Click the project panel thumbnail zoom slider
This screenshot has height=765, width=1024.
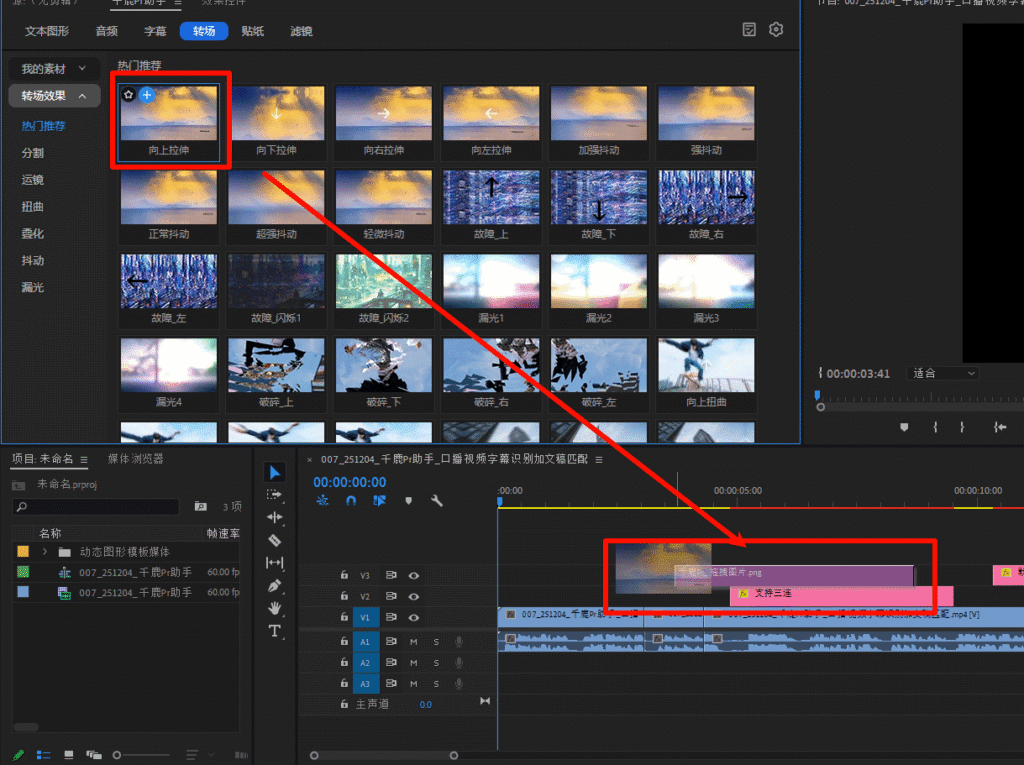pos(117,754)
